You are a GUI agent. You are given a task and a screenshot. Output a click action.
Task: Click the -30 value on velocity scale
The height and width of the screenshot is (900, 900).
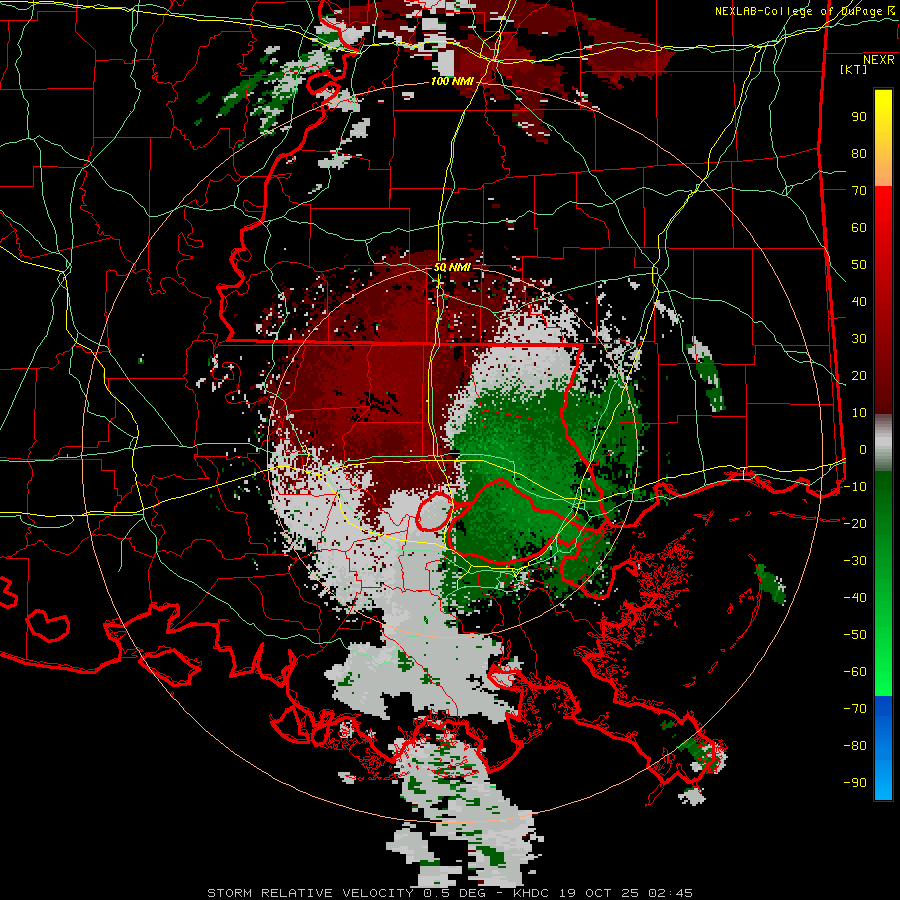pyautogui.click(x=855, y=561)
